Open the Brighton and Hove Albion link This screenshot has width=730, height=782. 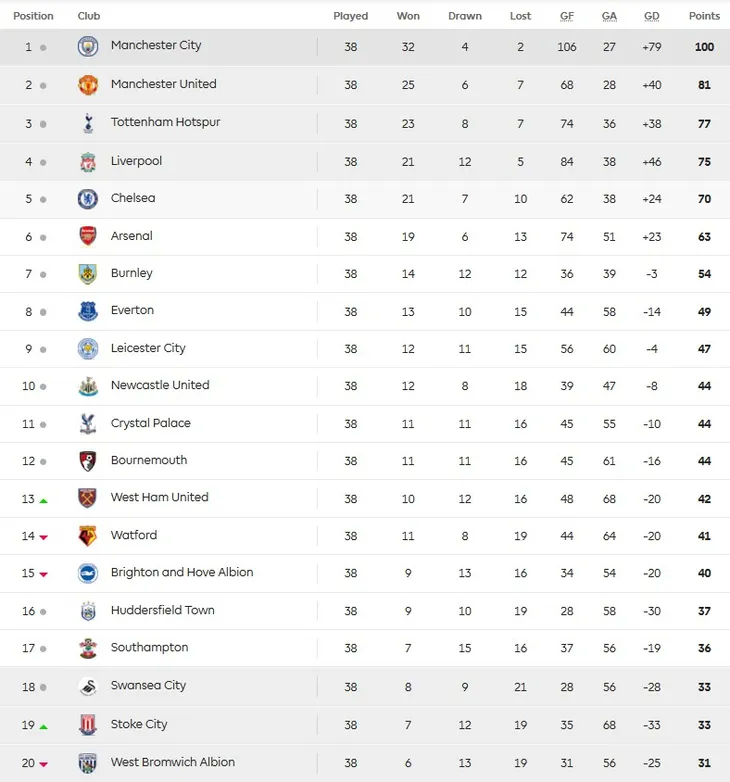coord(182,572)
